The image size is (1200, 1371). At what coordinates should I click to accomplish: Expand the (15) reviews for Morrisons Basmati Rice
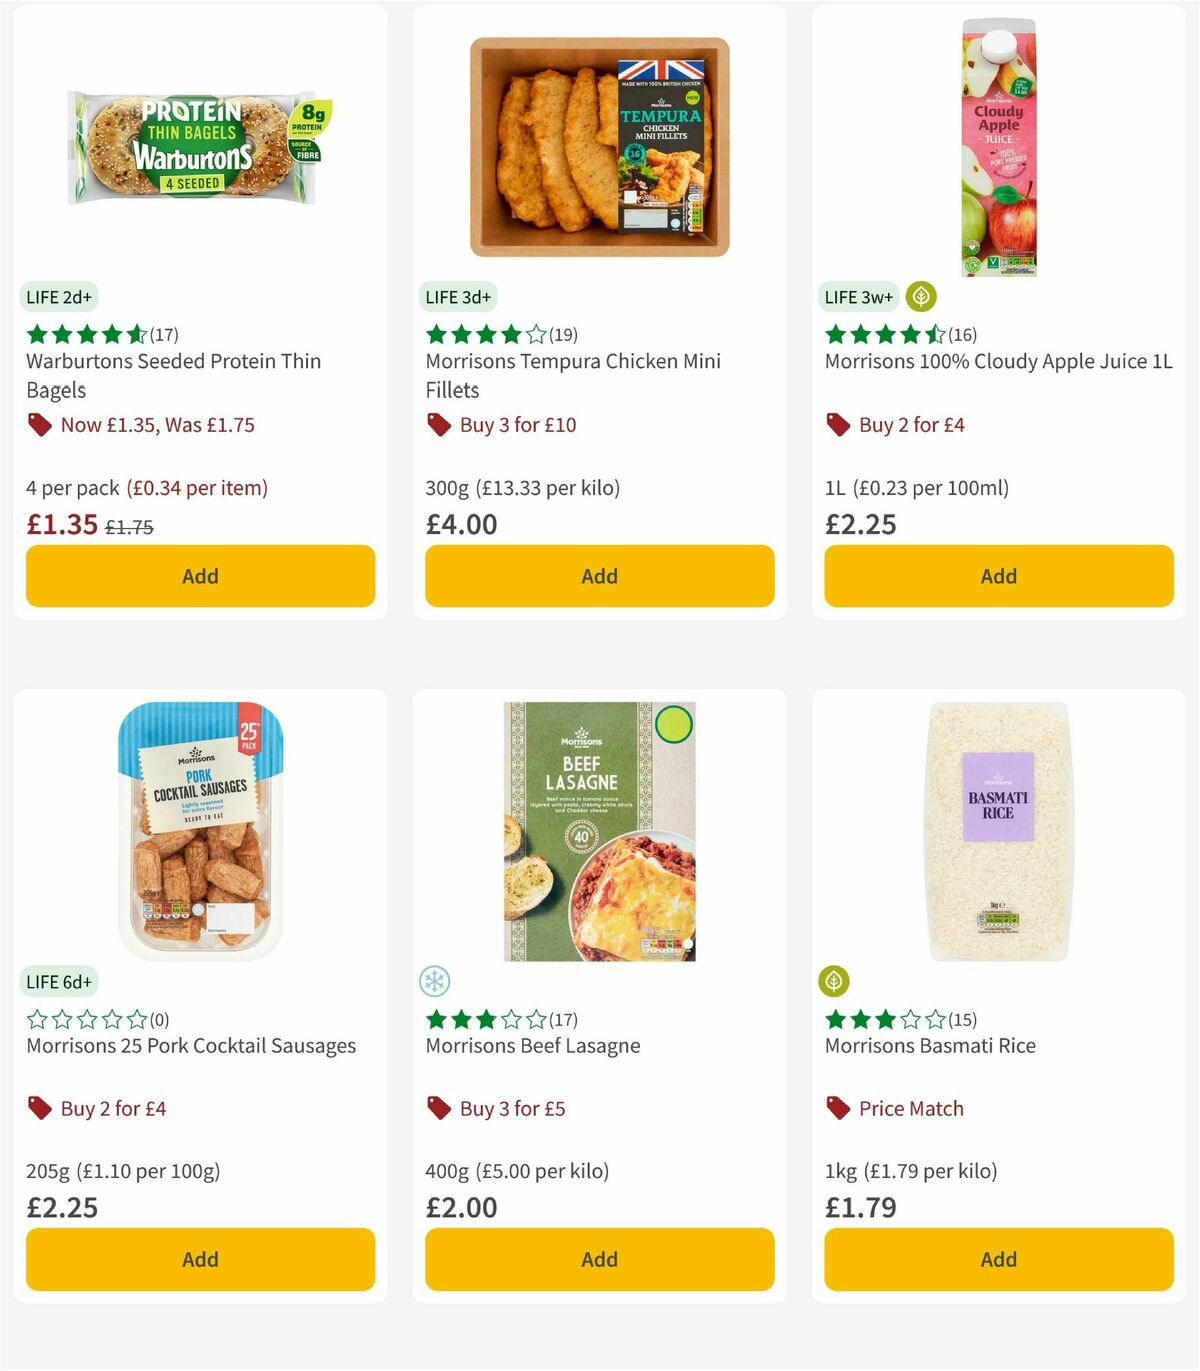pyautogui.click(x=961, y=1019)
